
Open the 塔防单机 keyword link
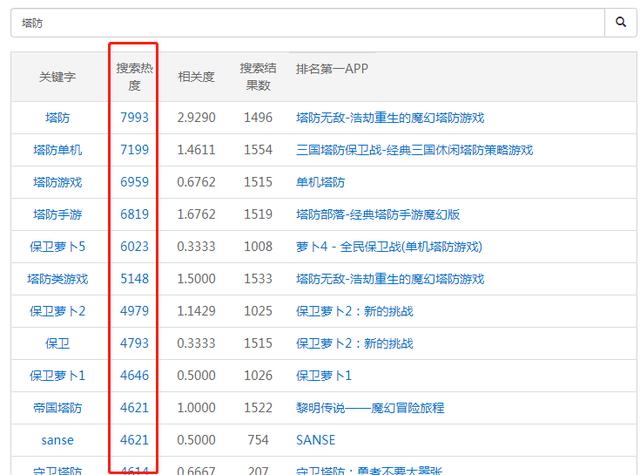58,150
